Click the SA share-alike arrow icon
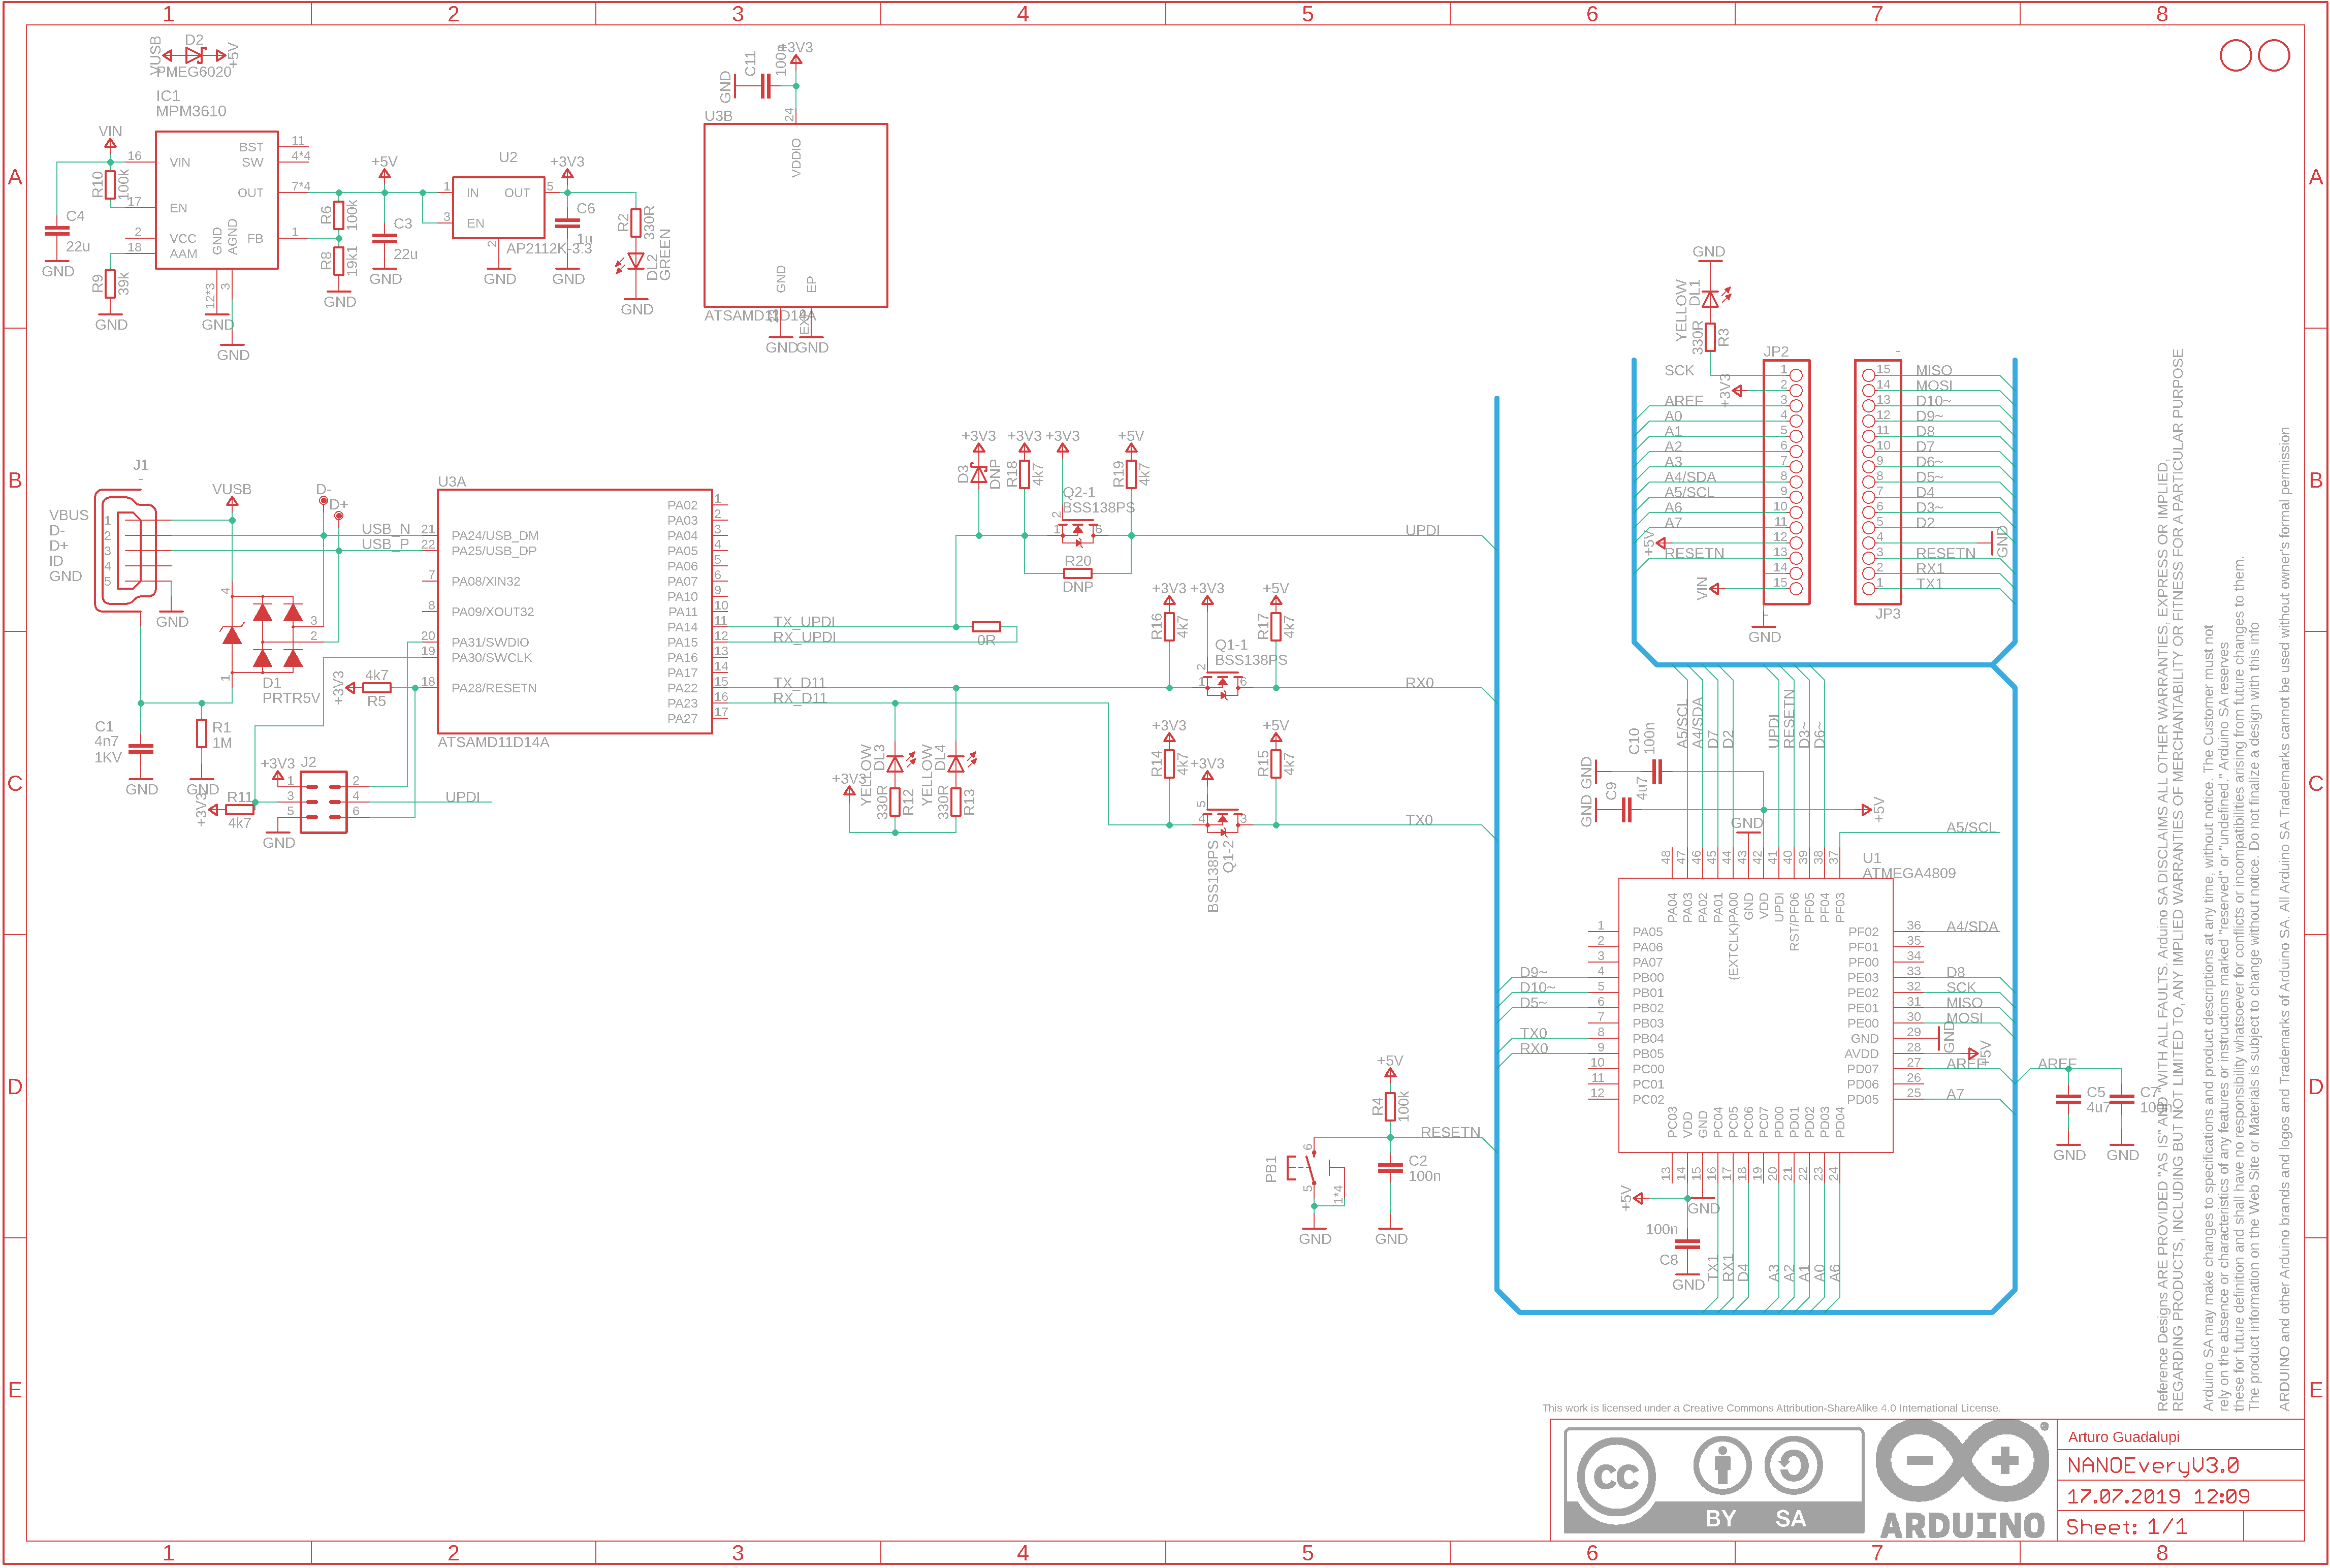 pyautogui.click(x=1793, y=1466)
